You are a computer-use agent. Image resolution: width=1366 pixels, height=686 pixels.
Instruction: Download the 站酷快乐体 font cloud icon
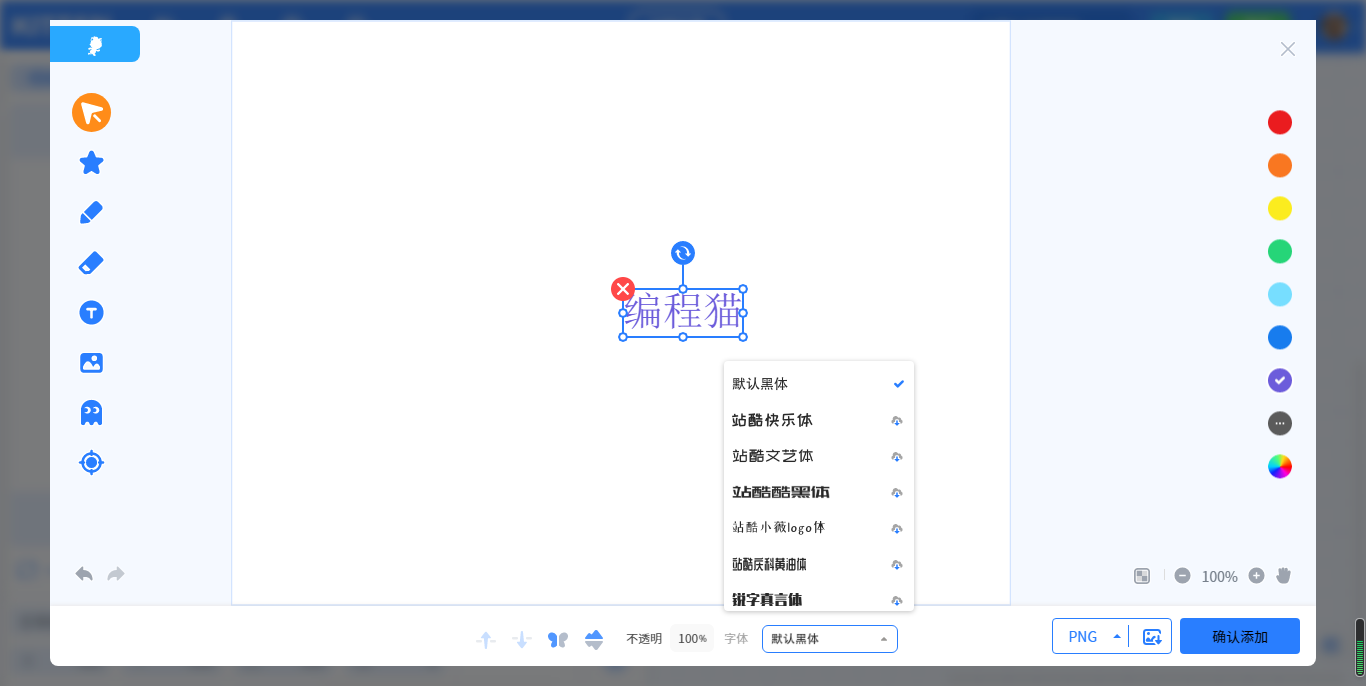[x=897, y=421]
